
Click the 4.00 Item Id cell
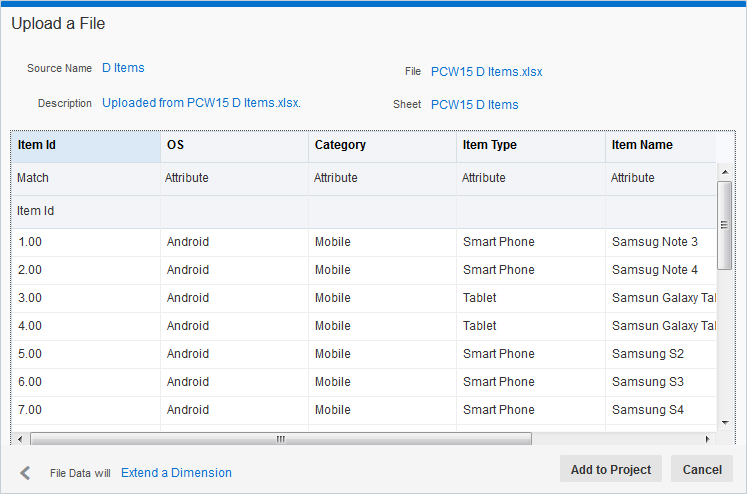(86, 326)
